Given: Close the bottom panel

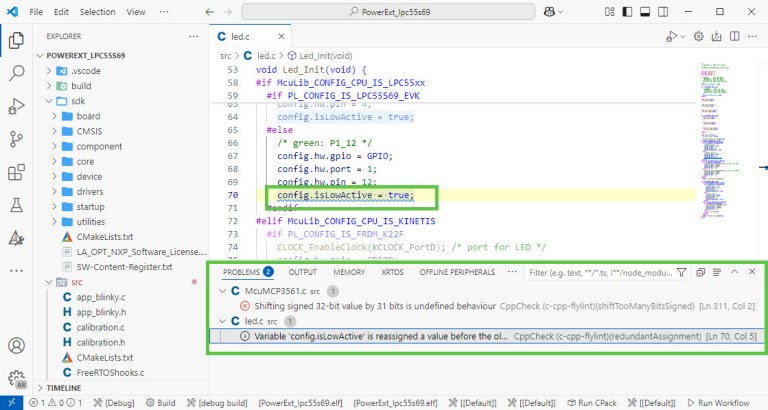Looking at the screenshot, I should click(x=752, y=272).
